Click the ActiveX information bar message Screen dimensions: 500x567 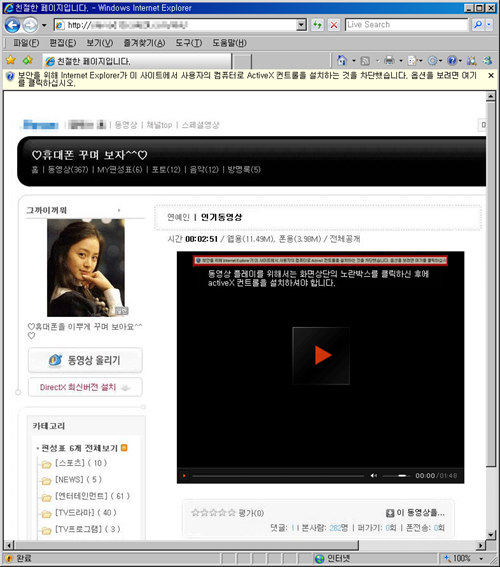(x=247, y=79)
